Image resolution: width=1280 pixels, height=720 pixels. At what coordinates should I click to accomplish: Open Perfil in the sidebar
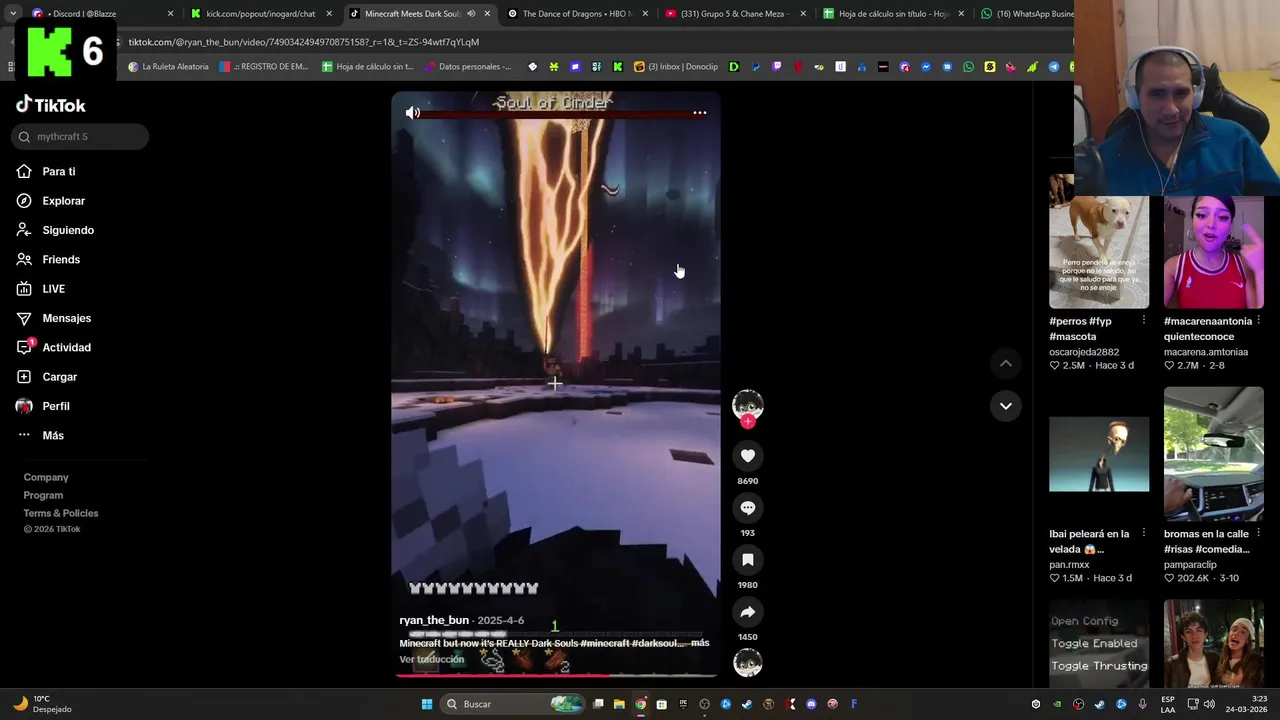point(55,406)
